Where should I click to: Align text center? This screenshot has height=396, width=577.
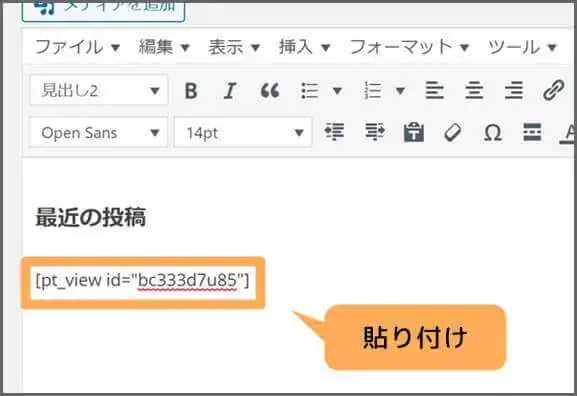coord(474,91)
